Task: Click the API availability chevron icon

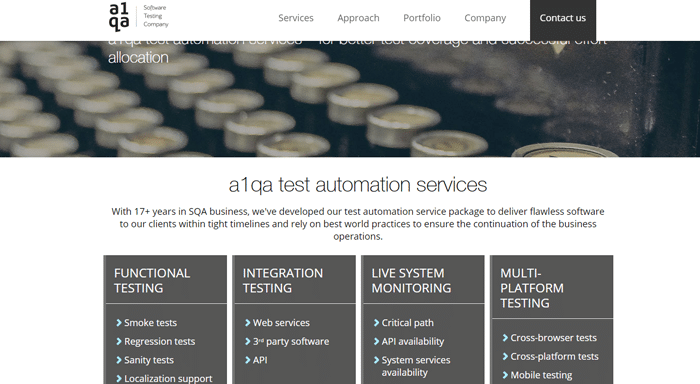Action: [376, 341]
